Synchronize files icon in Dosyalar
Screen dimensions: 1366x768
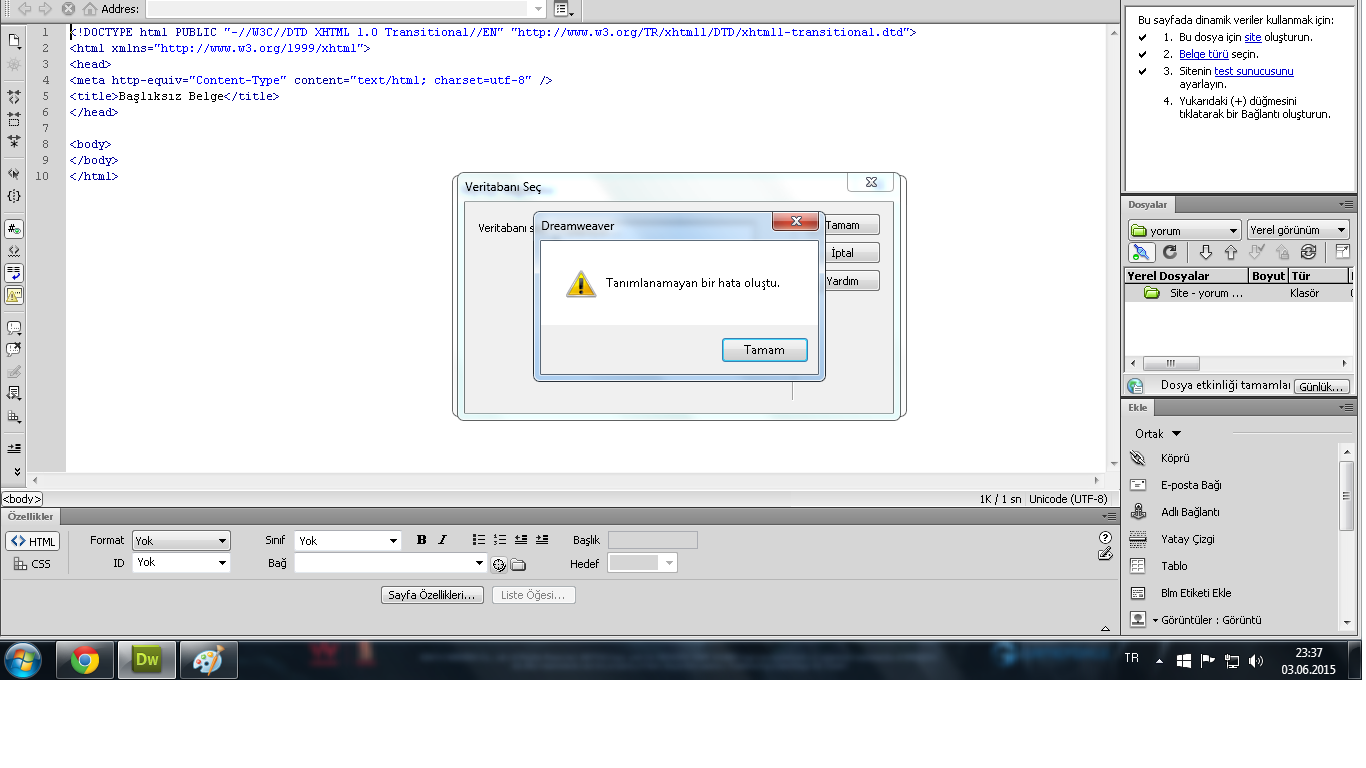click(x=1308, y=253)
